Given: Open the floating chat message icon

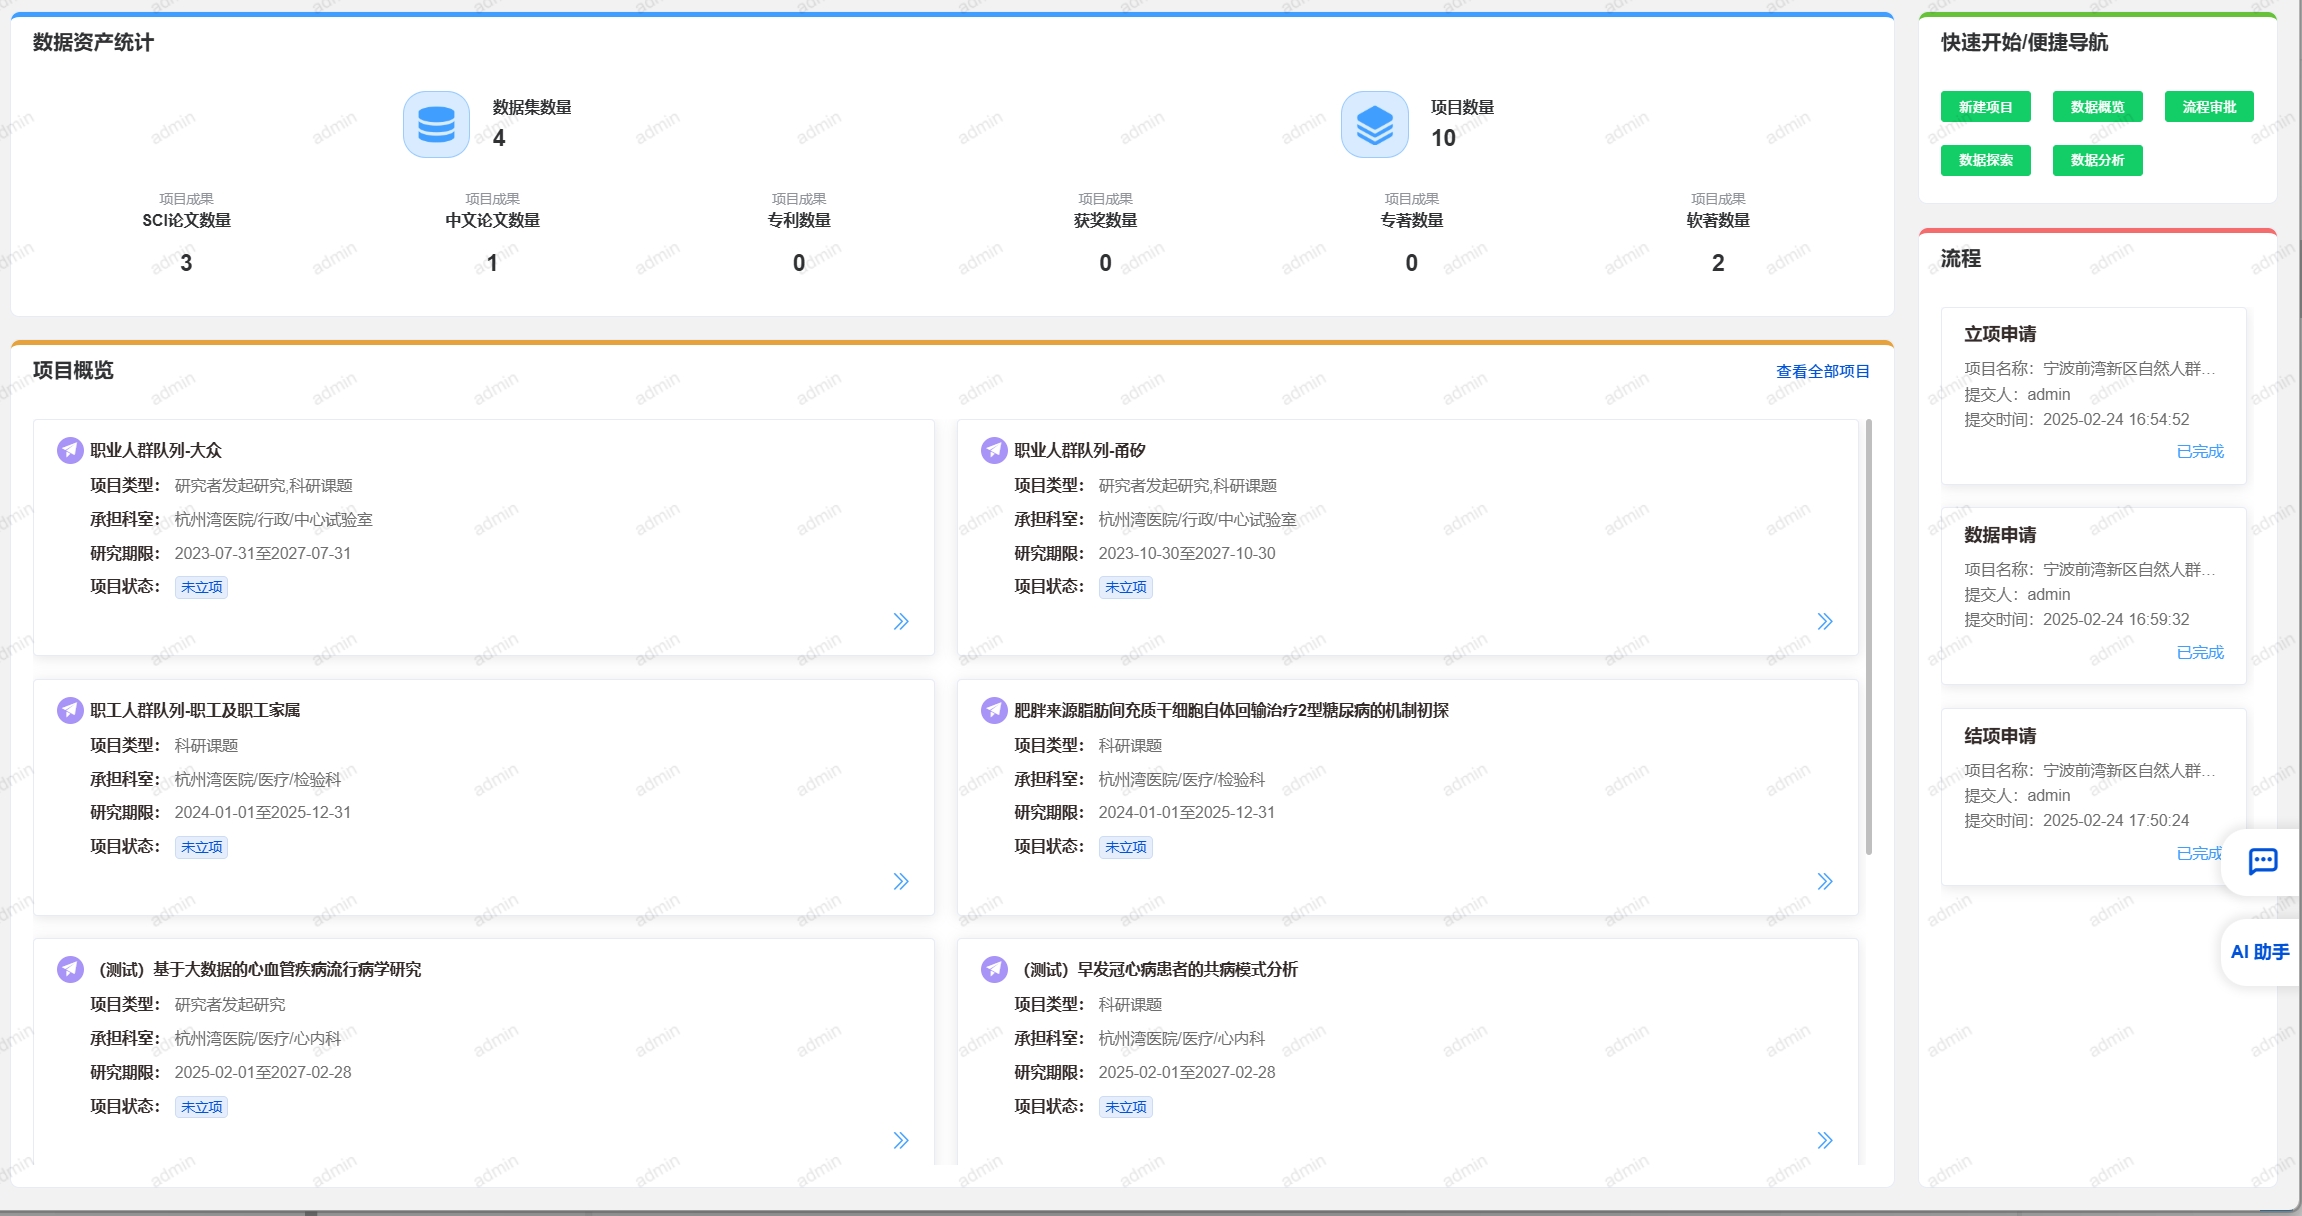Looking at the screenshot, I should pos(2262,861).
